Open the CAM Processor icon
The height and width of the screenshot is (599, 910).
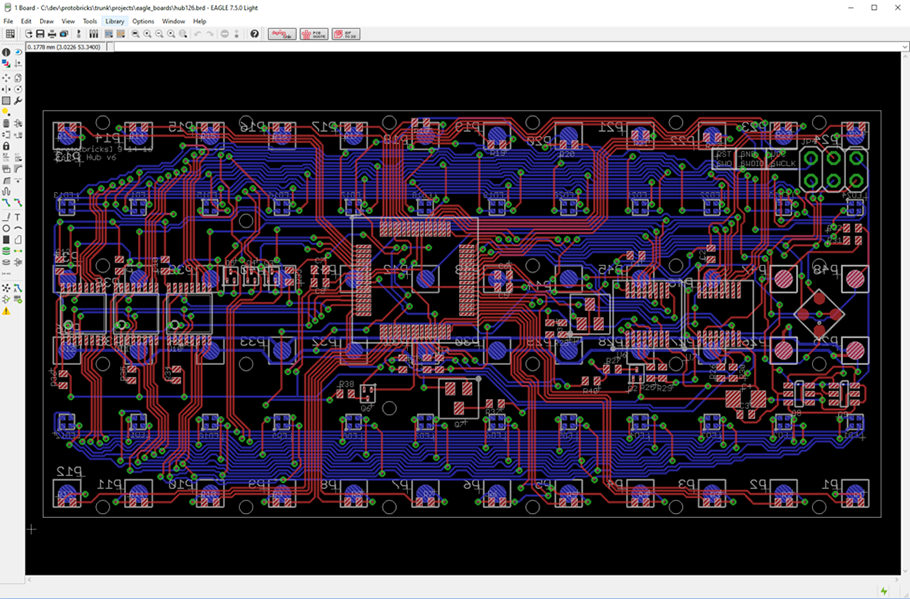point(63,34)
